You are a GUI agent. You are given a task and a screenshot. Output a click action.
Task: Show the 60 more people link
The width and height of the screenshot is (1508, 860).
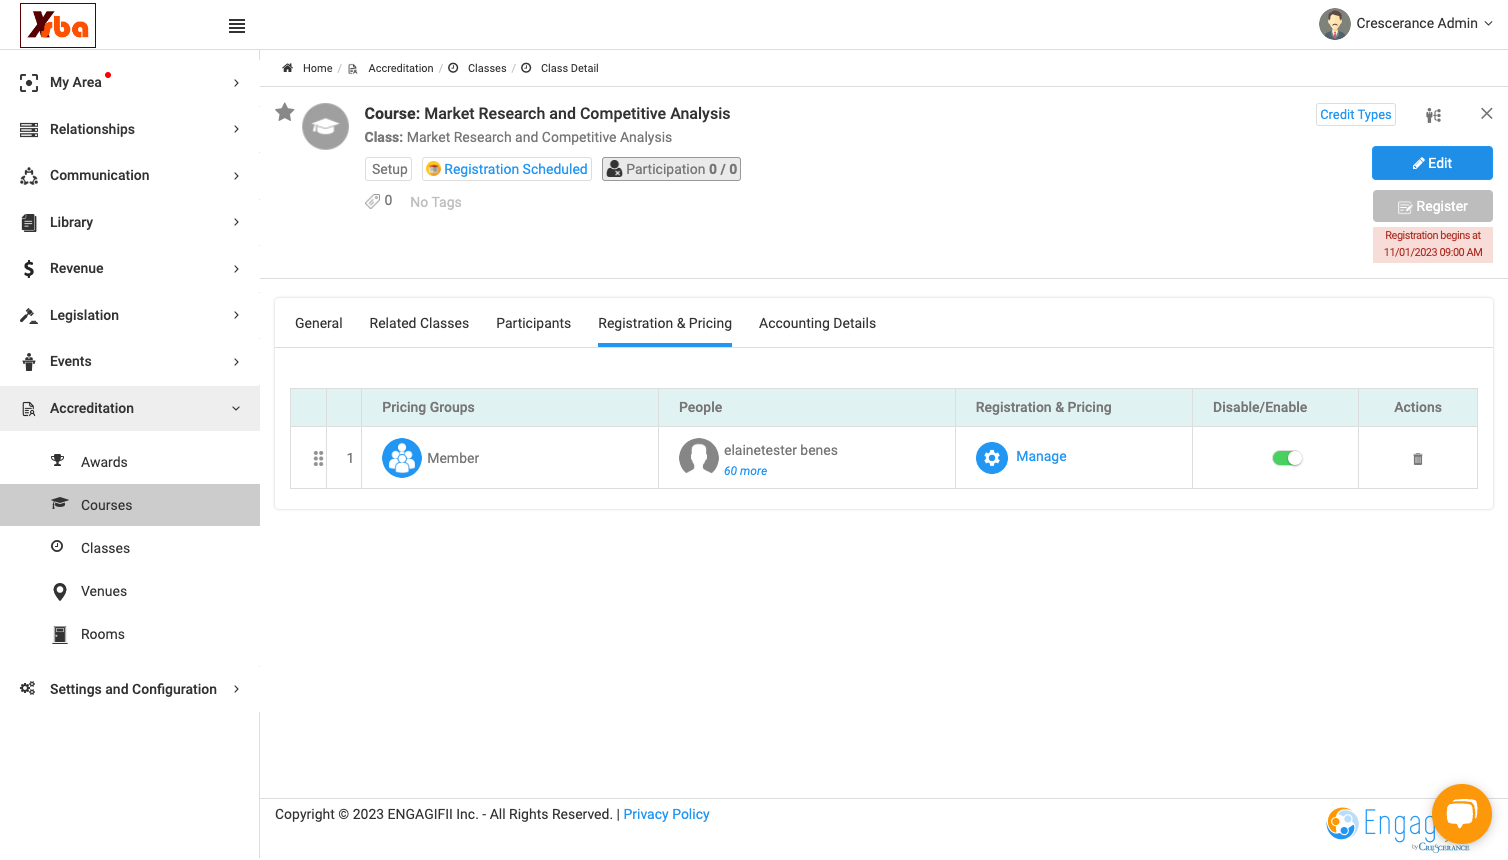point(746,471)
